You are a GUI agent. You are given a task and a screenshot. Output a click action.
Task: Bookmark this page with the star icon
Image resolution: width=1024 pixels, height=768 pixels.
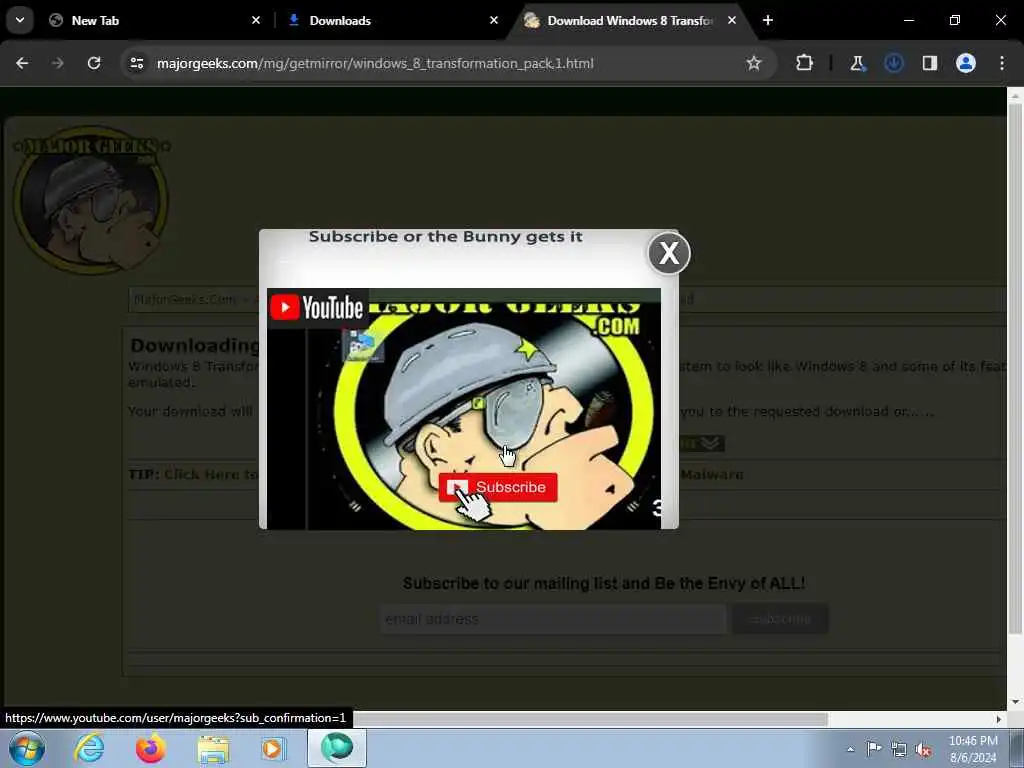754,63
